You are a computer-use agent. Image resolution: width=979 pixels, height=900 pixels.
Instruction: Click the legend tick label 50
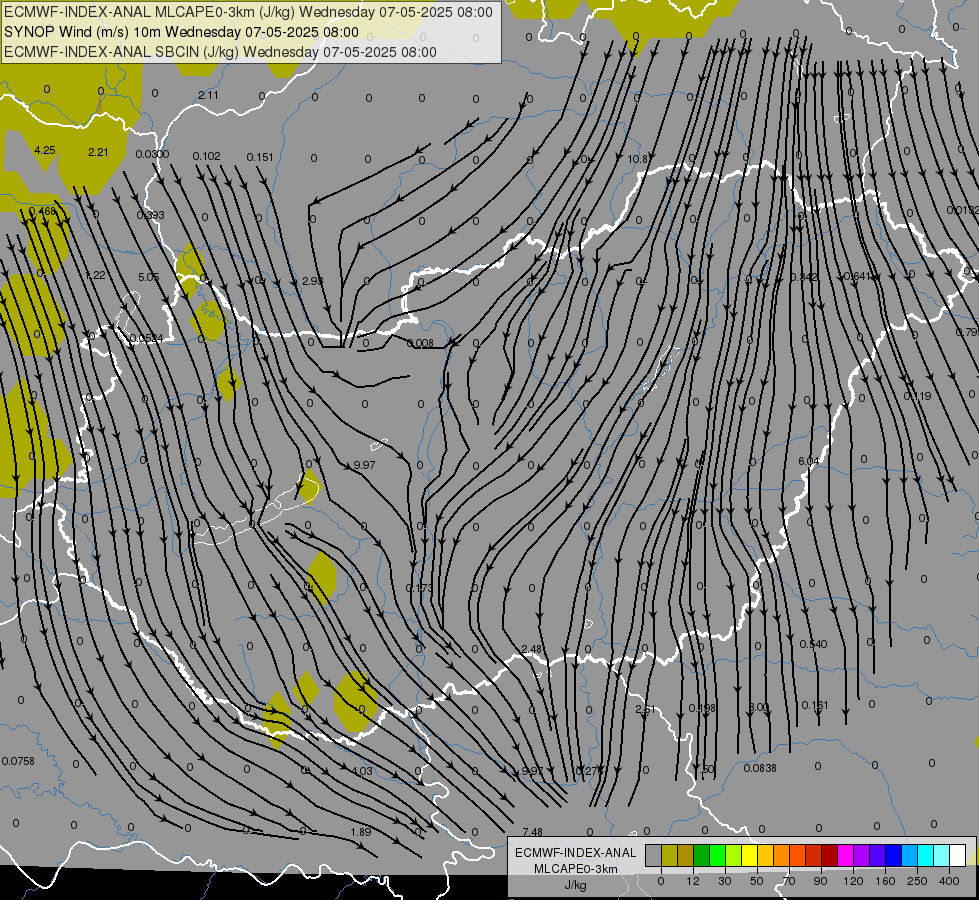pos(757,881)
